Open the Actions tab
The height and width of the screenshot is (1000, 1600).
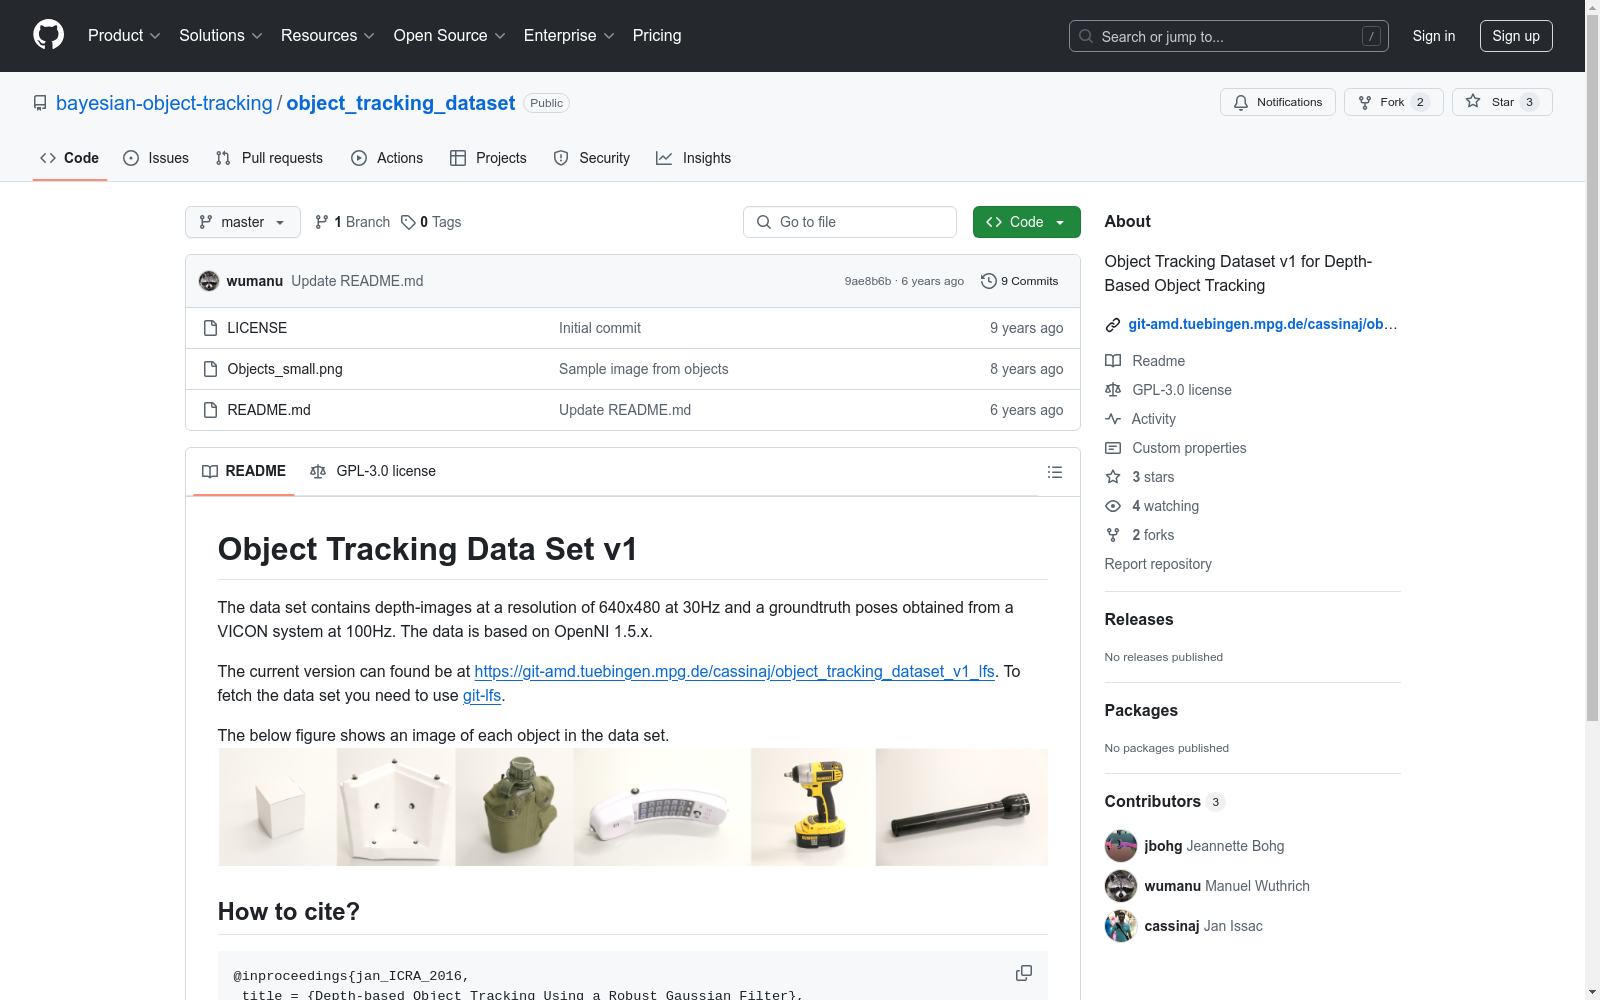coord(387,158)
